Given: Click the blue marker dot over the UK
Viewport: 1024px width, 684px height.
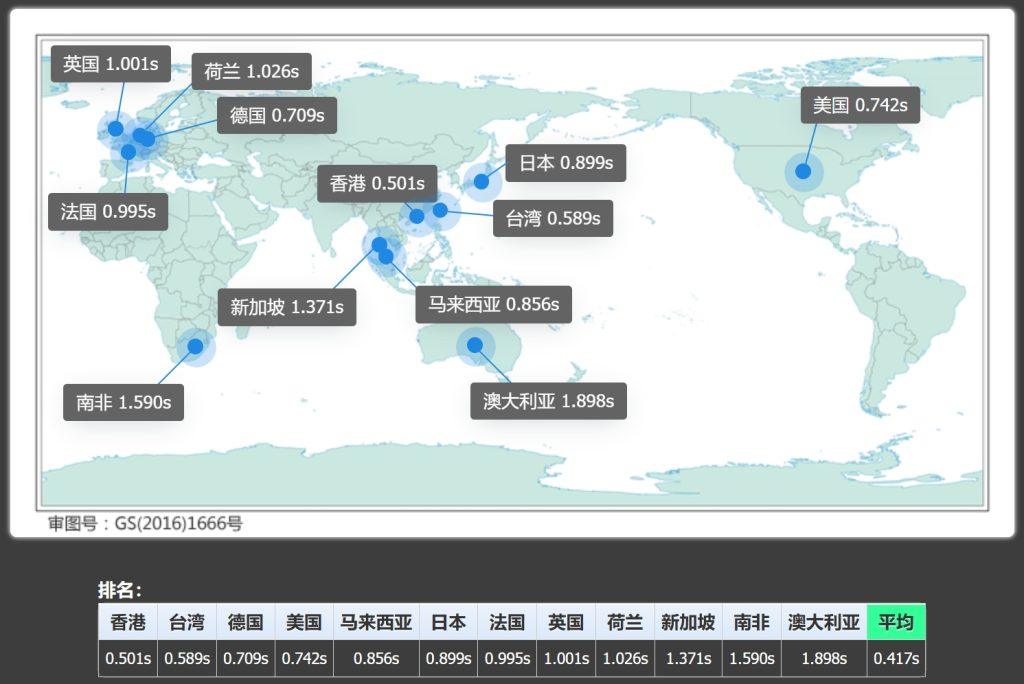Looking at the screenshot, I should pyautogui.click(x=116, y=129).
